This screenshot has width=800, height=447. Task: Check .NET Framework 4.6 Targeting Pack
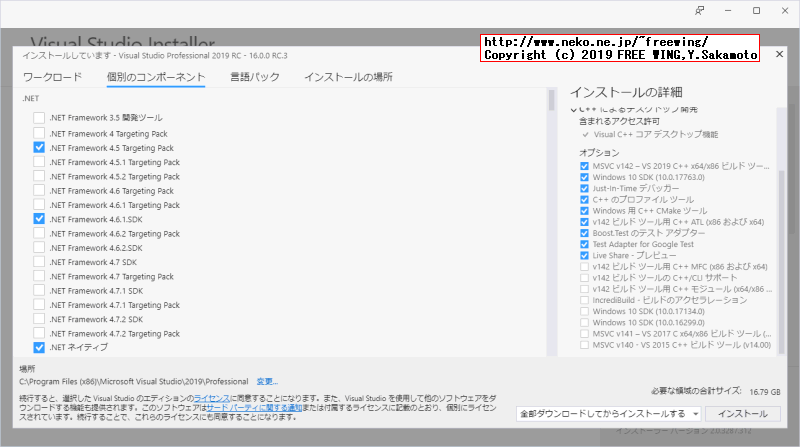(x=39, y=190)
